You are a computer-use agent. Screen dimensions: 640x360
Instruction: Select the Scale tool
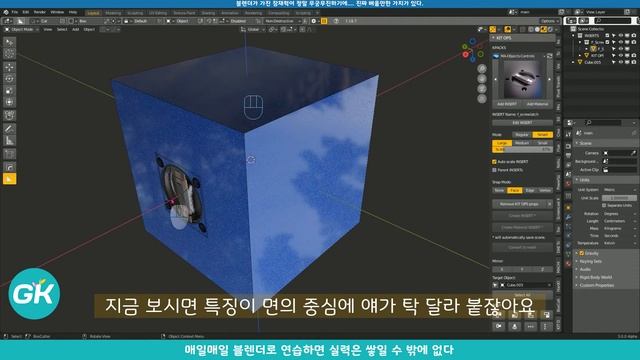tap(9, 91)
